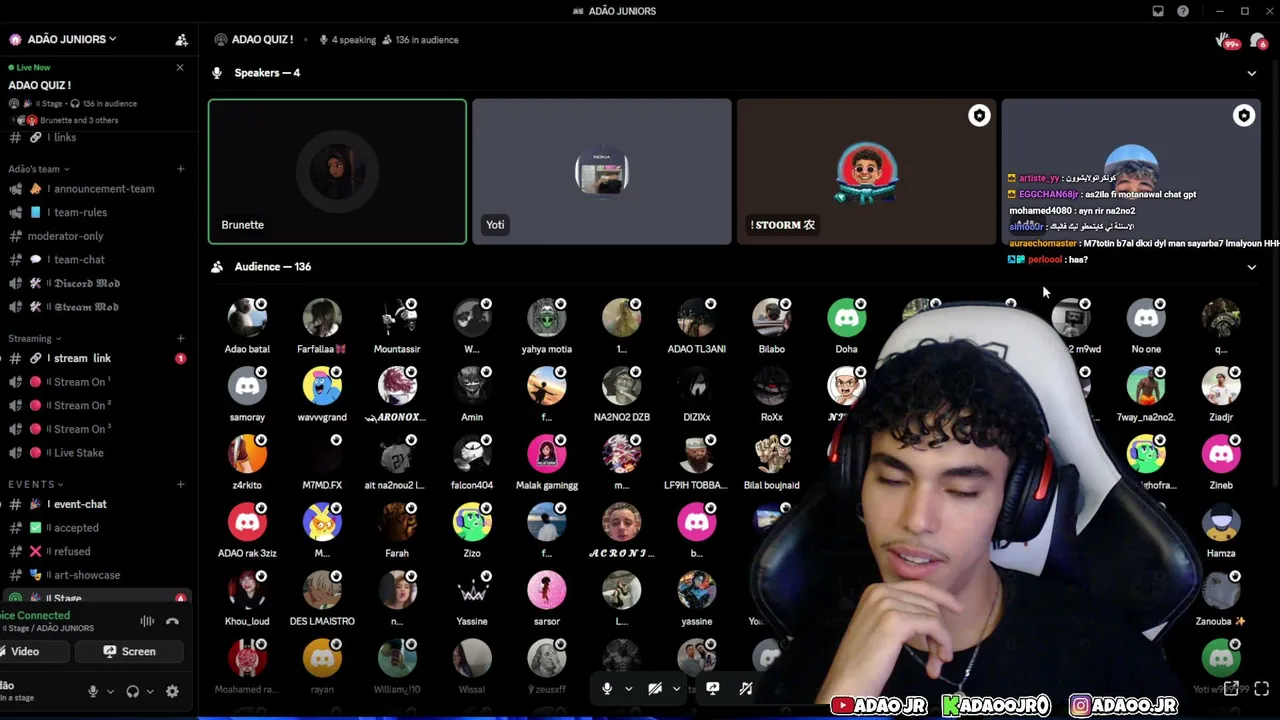
Task: Open wavvvgrand's audience avatar
Action: 322,386
